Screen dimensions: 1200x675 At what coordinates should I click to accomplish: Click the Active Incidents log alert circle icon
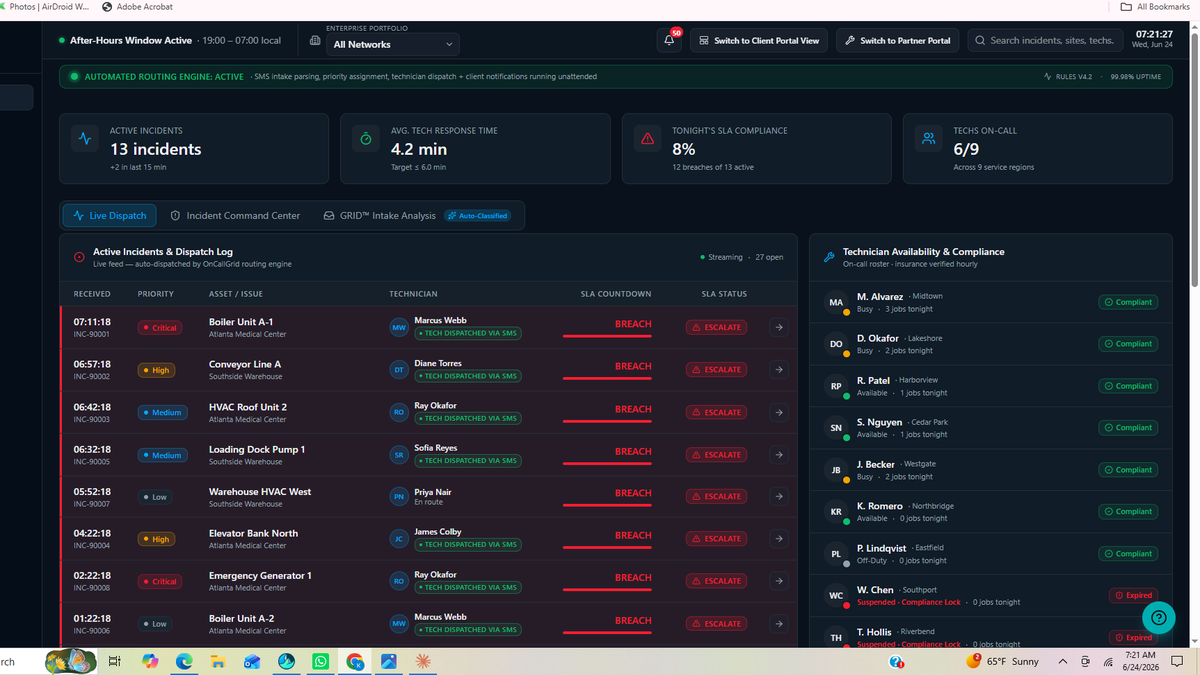[79, 257]
